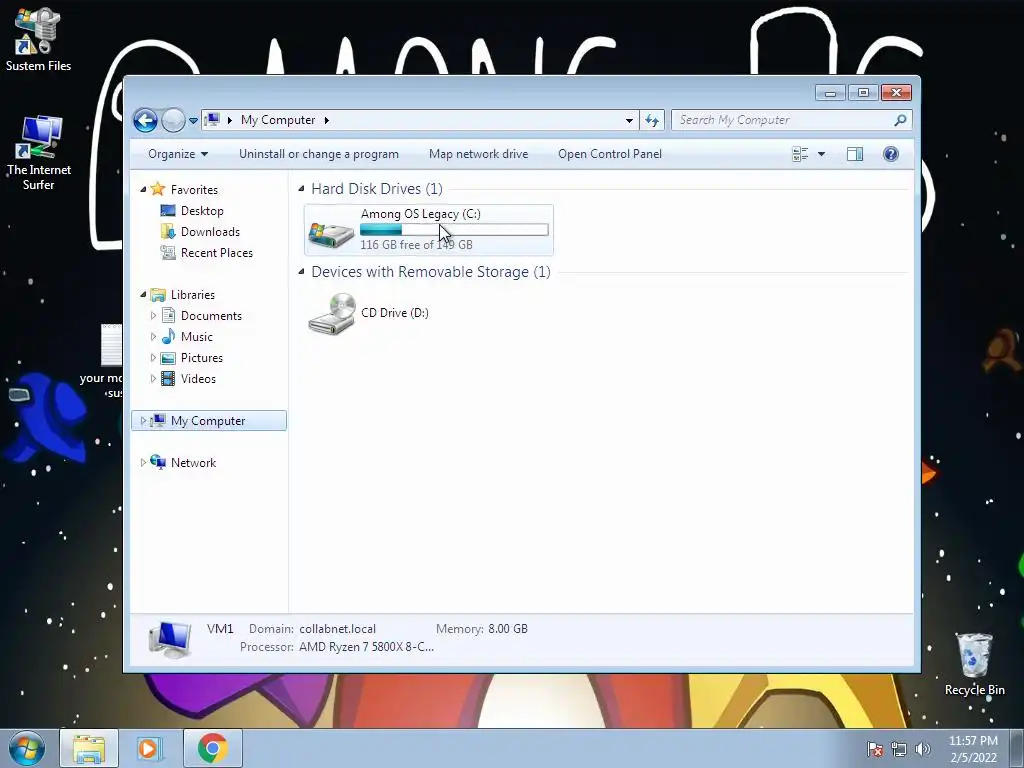Open the Start menu orb
The height and width of the screenshot is (768, 1024).
[x=27, y=748]
